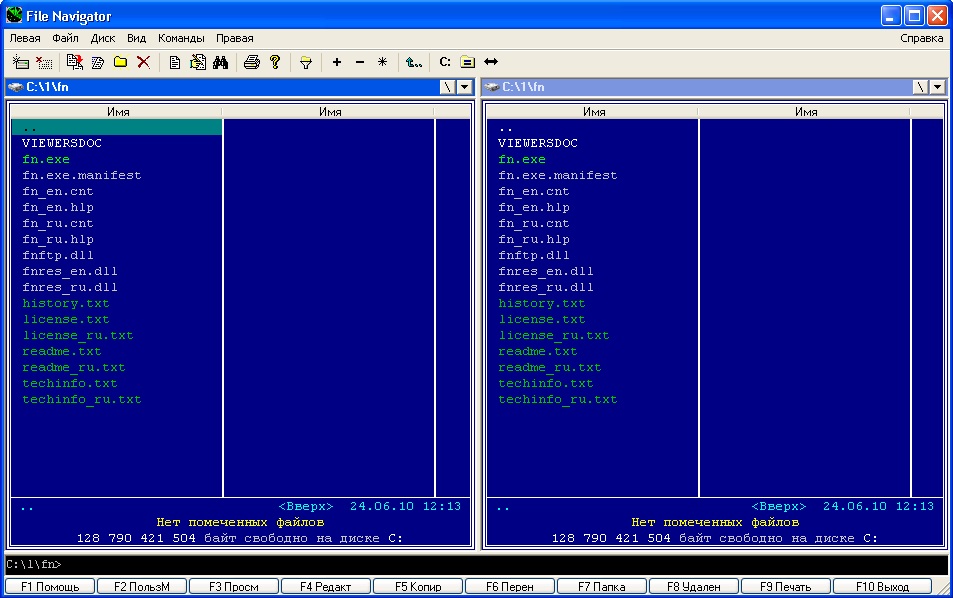Click the F10 Выход button
This screenshot has width=953, height=598.
click(x=882, y=586)
